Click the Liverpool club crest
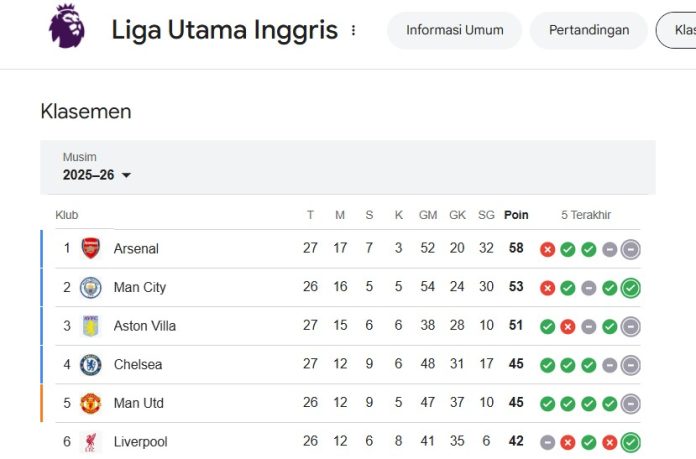Screen dimensions: 696x459 click(x=91, y=442)
